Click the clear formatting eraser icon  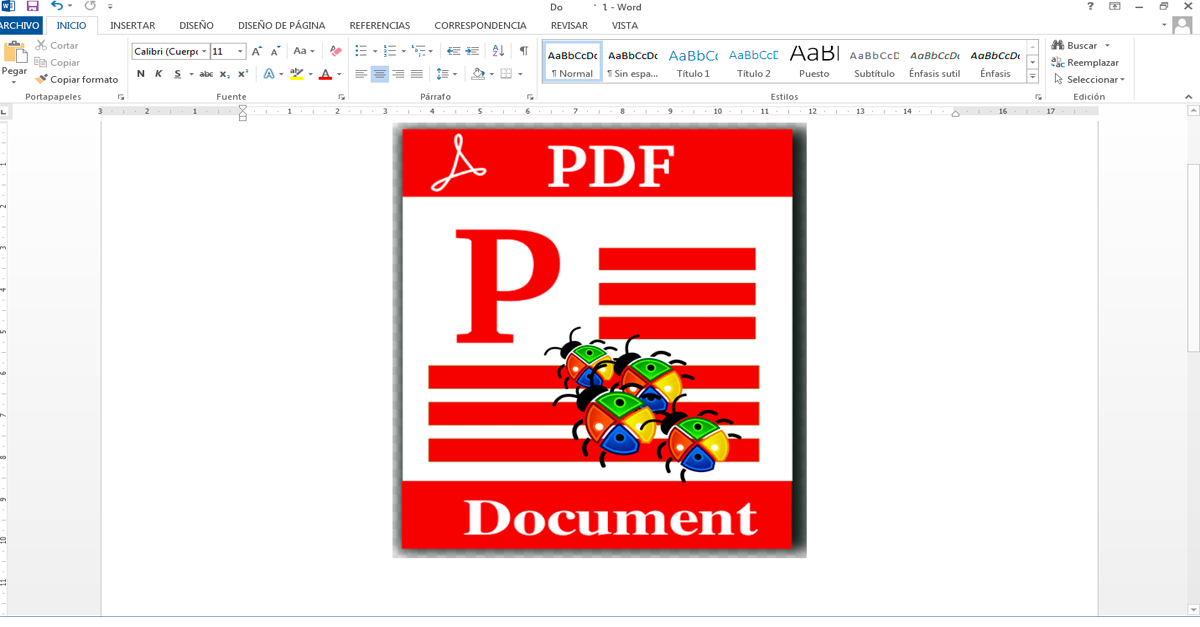335,51
